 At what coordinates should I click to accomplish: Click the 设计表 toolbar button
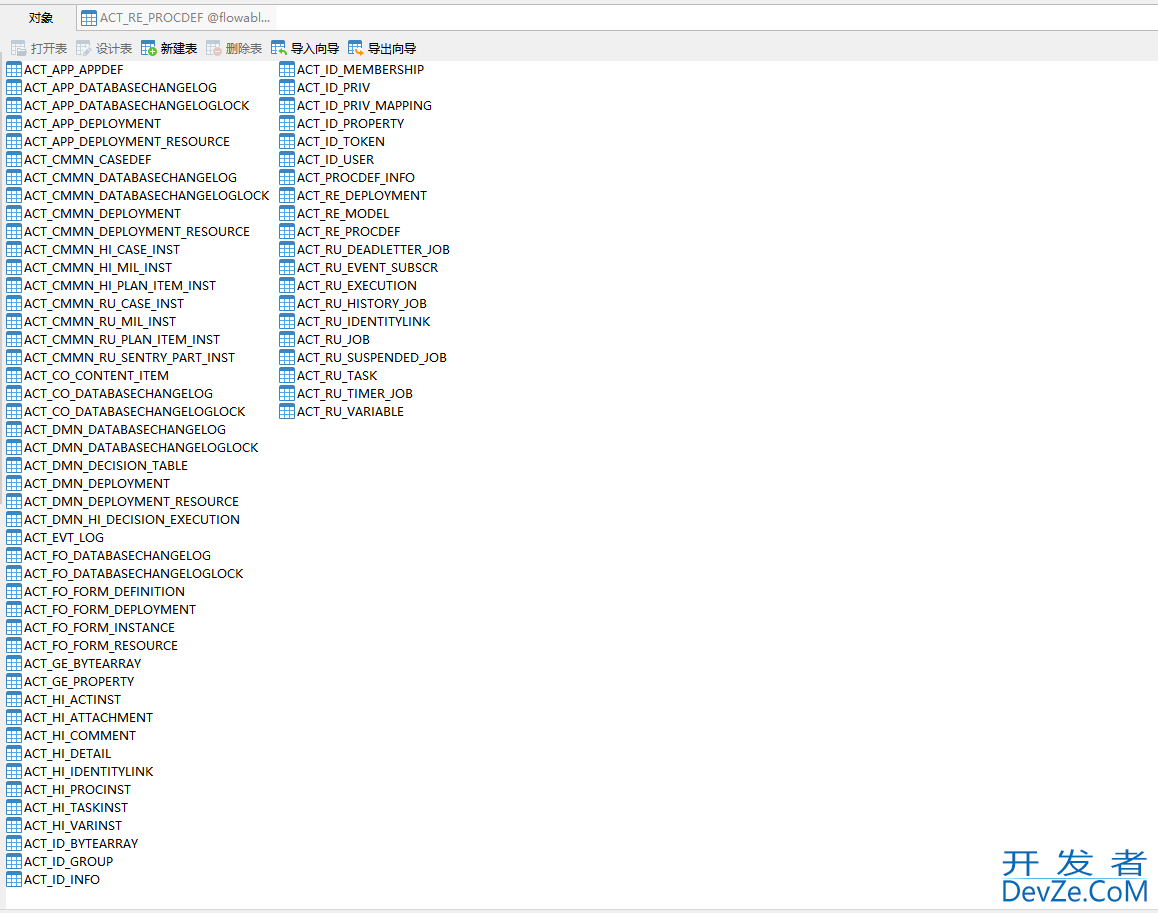pos(104,49)
